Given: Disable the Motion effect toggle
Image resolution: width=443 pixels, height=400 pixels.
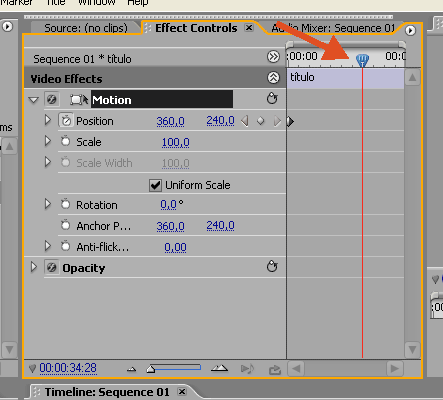Looking at the screenshot, I should pyautogui.click(x=52, y=99).
